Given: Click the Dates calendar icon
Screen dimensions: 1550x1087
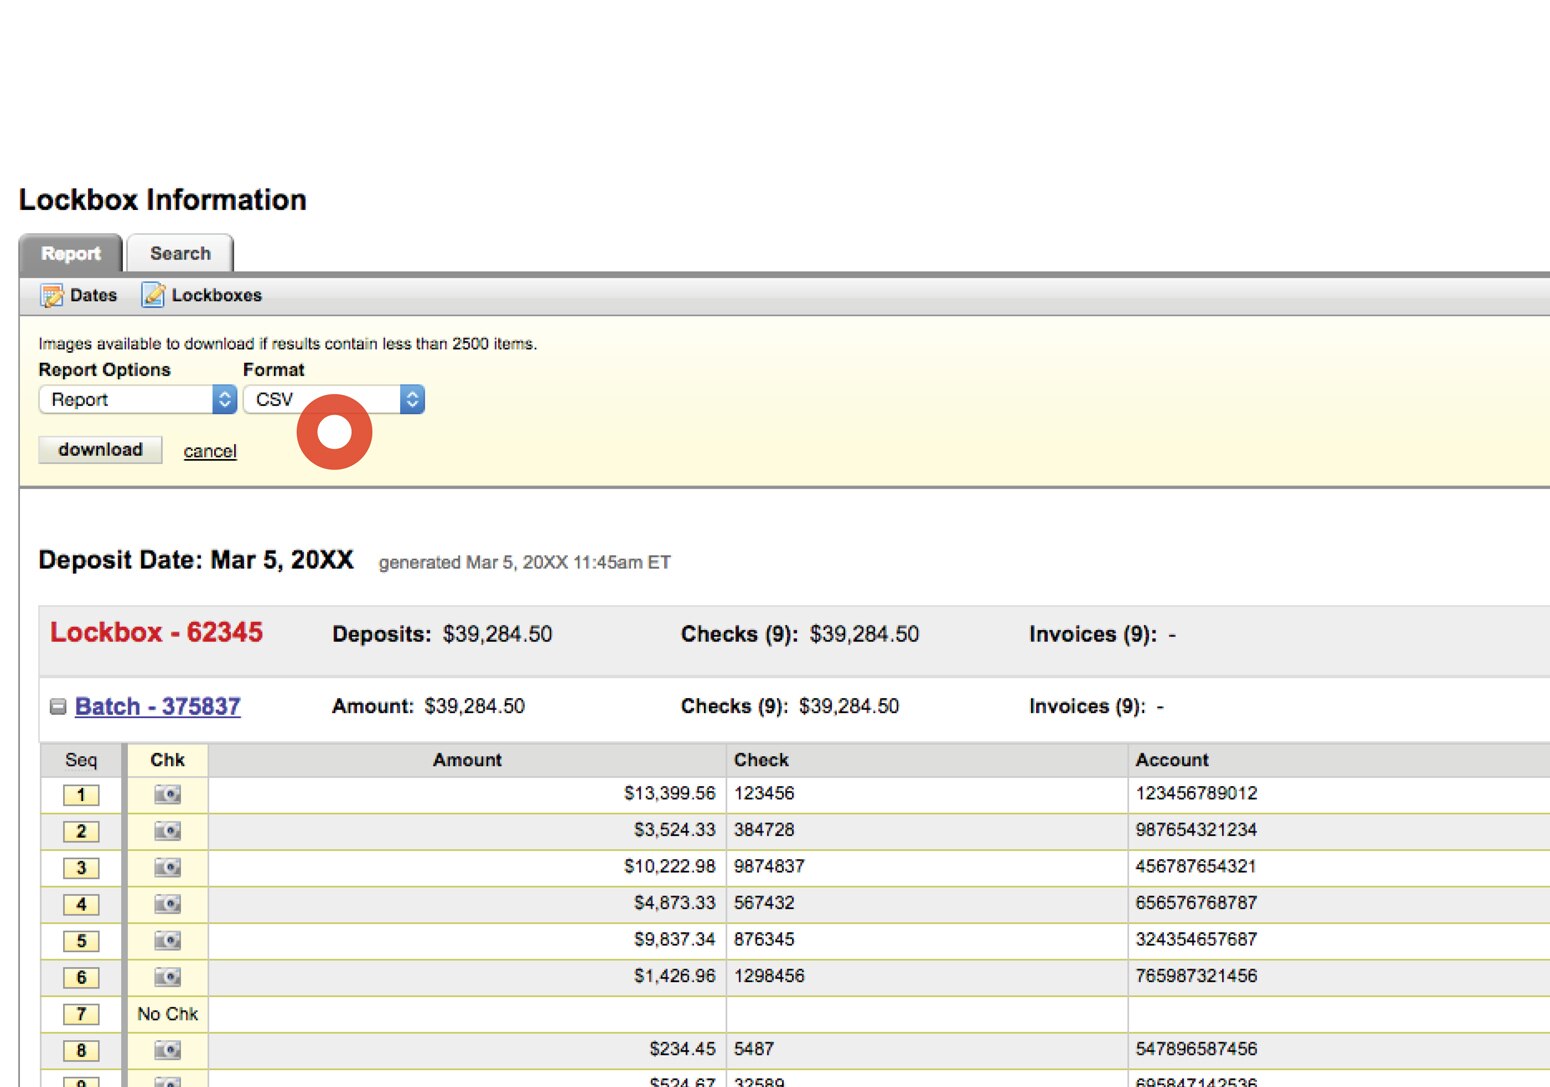Looking at the screenshot, I should pos(52,295).
